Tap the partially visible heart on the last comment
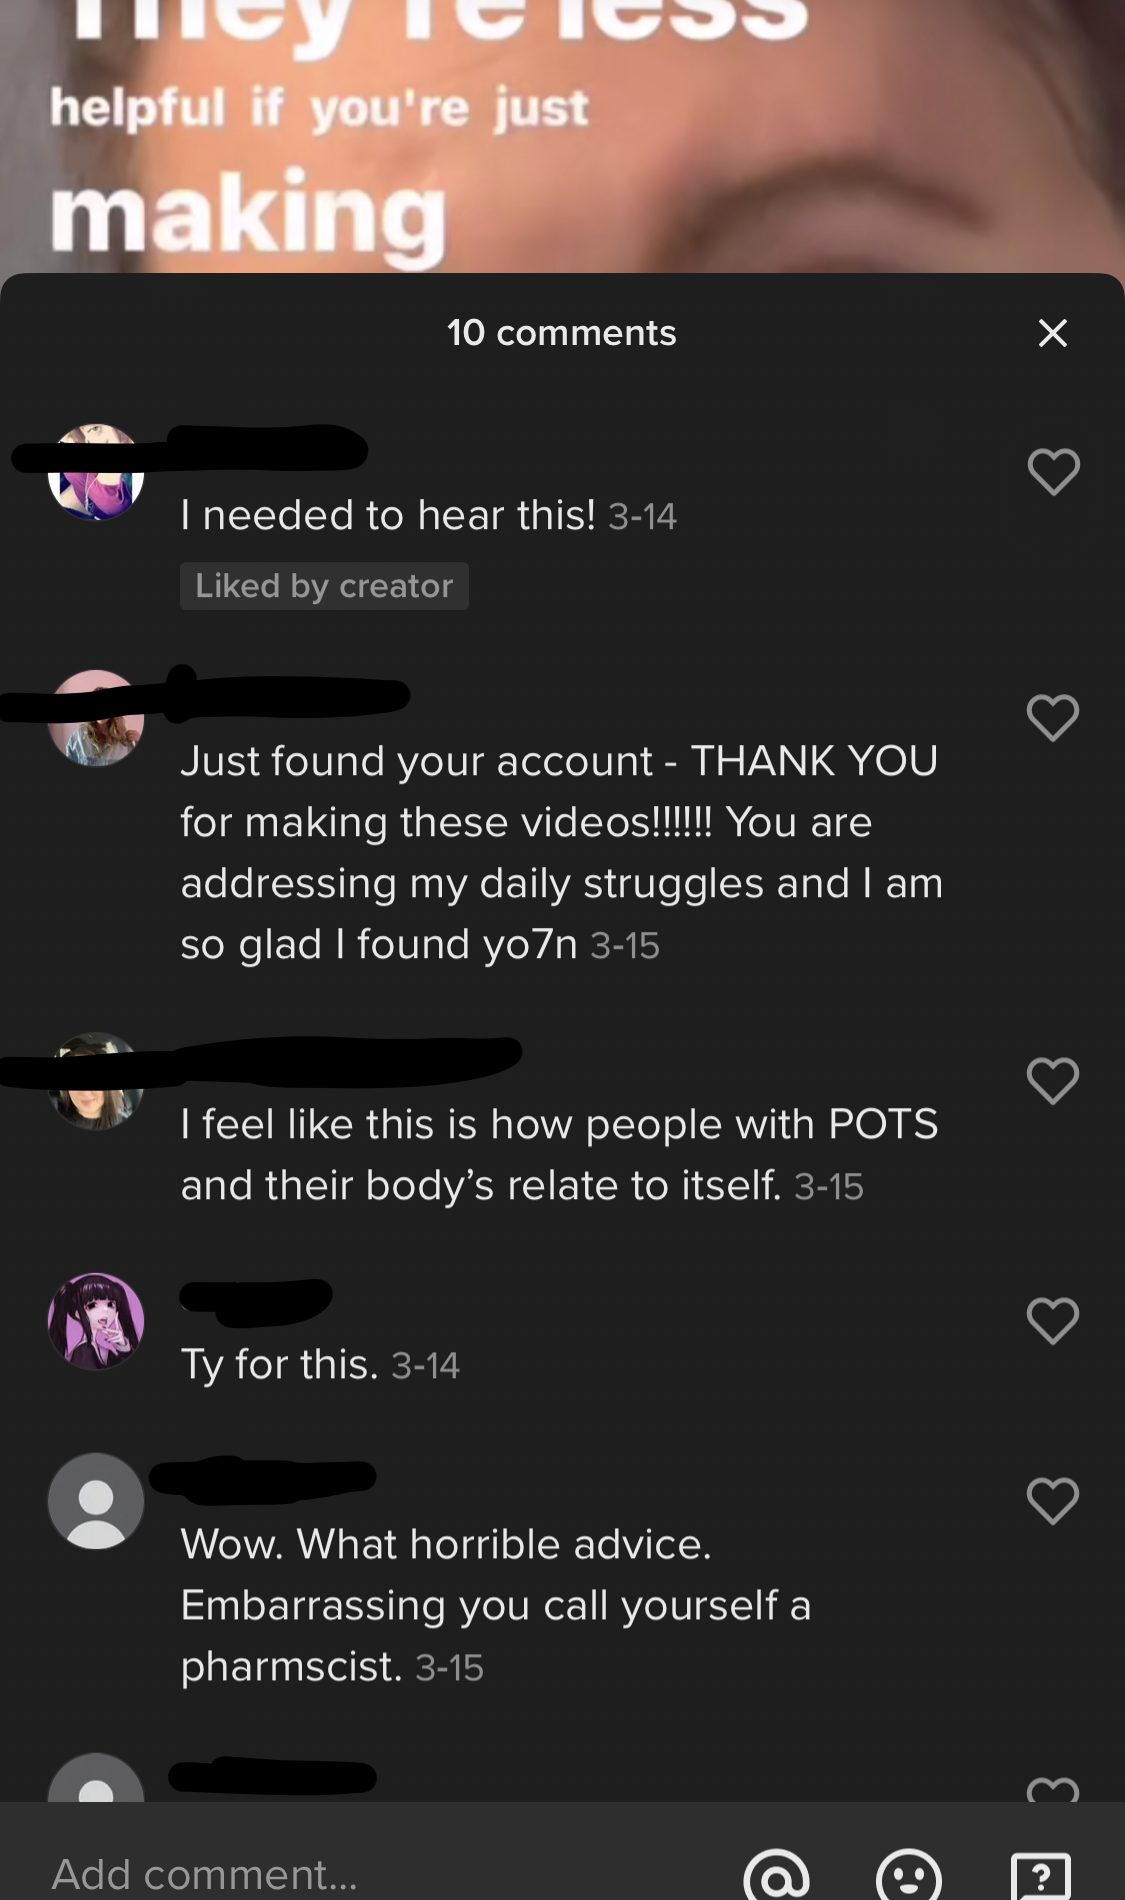 pos(1053,1789)
